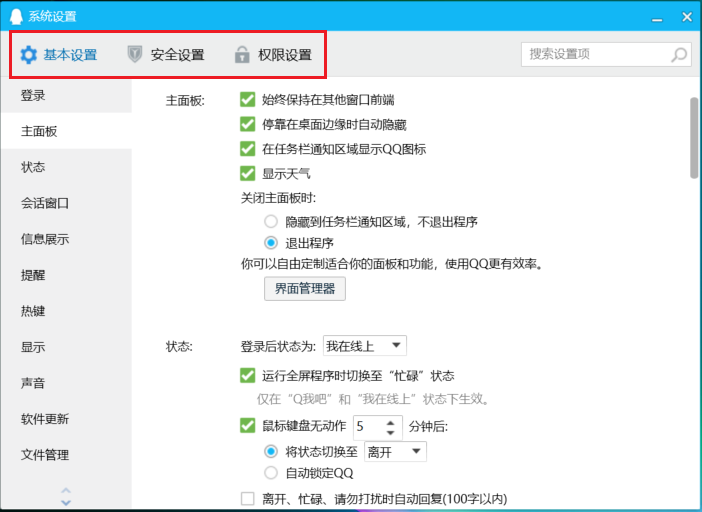Uncheck 始终保持在其他窗口前端
This screenshot has height=512, width=702.
pyautogui.click(x=248, y=99)
